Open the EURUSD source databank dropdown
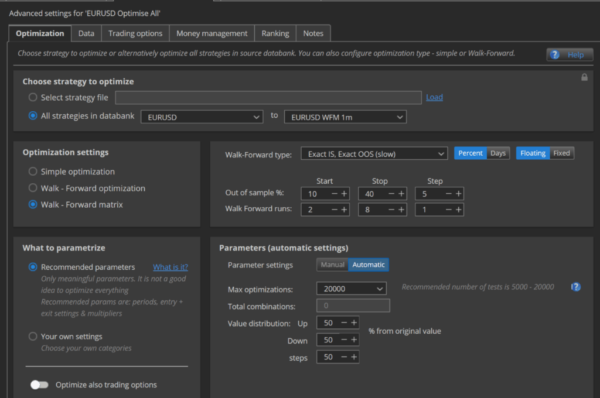 (x=202, y=117)
